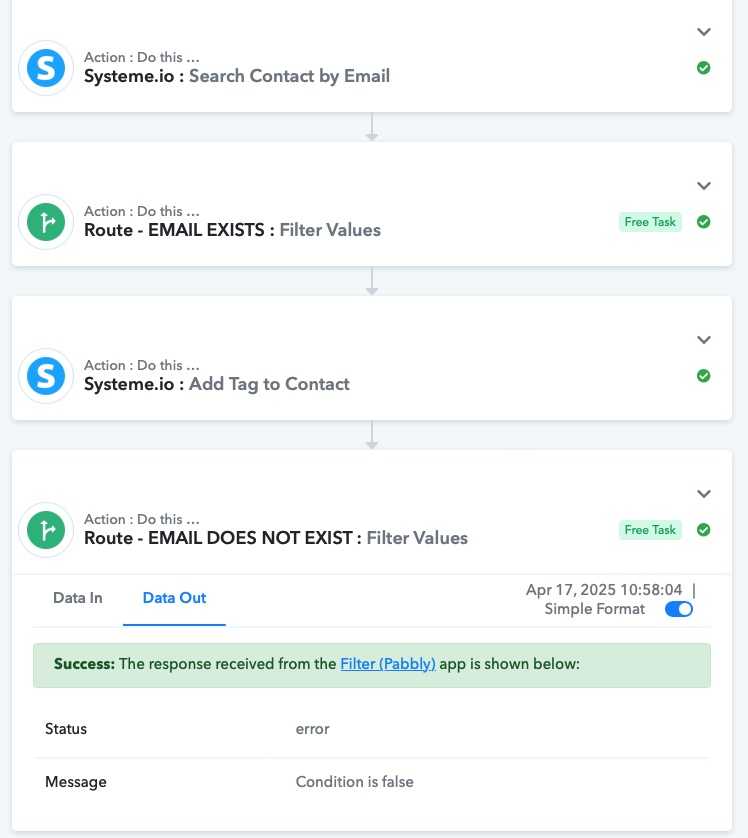Click Free Task badge on EMAIL DOES NOT EXIST route
Viewport: 748px width, 838px height.
pyautogui.click(x=650, y=530)
